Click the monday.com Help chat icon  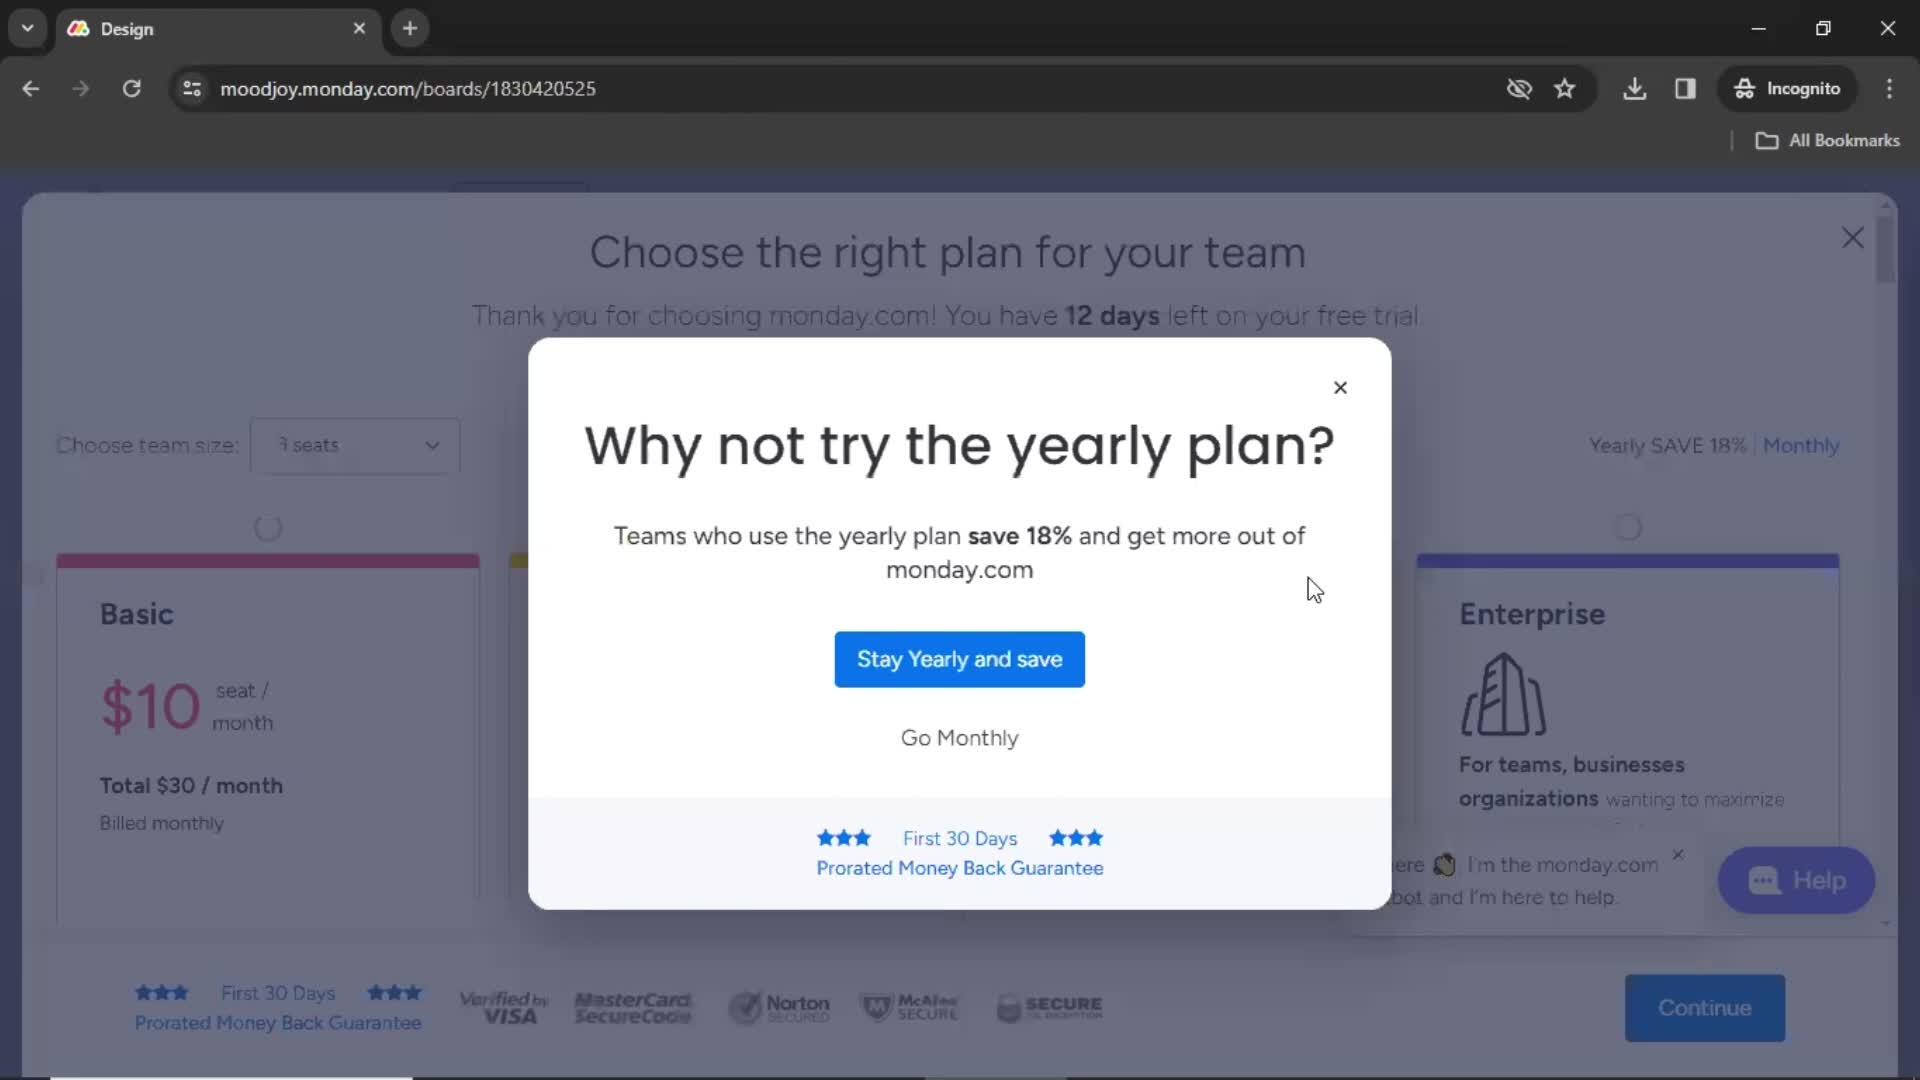tap(1796, 880)
